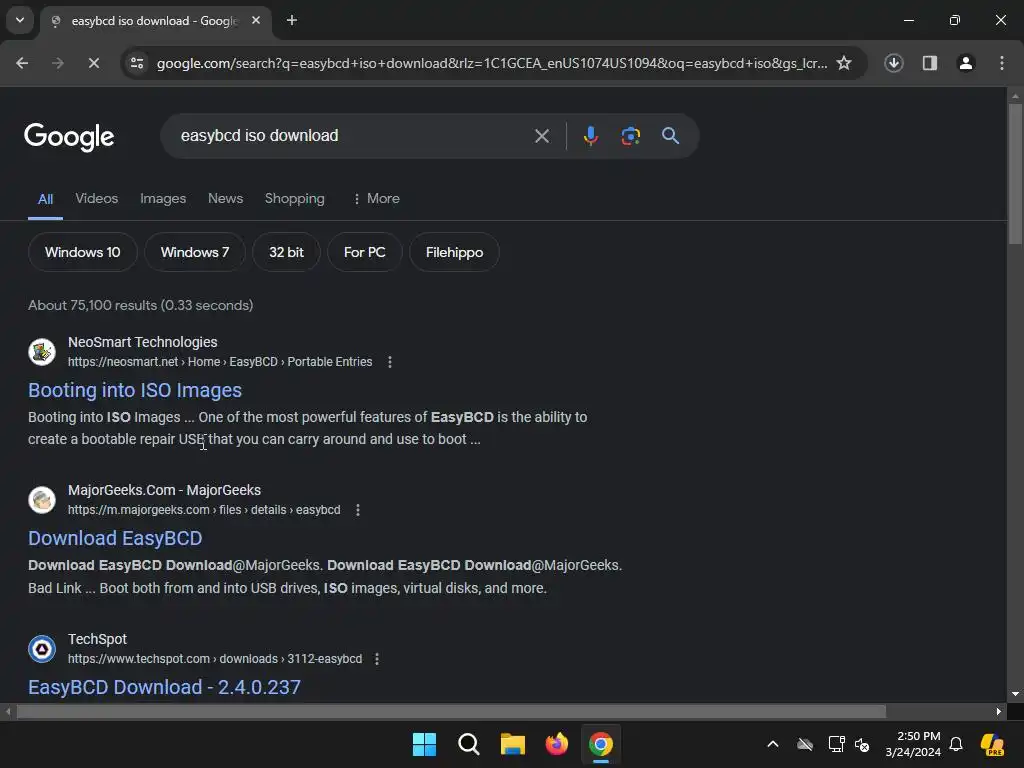Viewport: 1024px width, 768px height.
Task: Switch to the News tab
Action: (225, 199)
